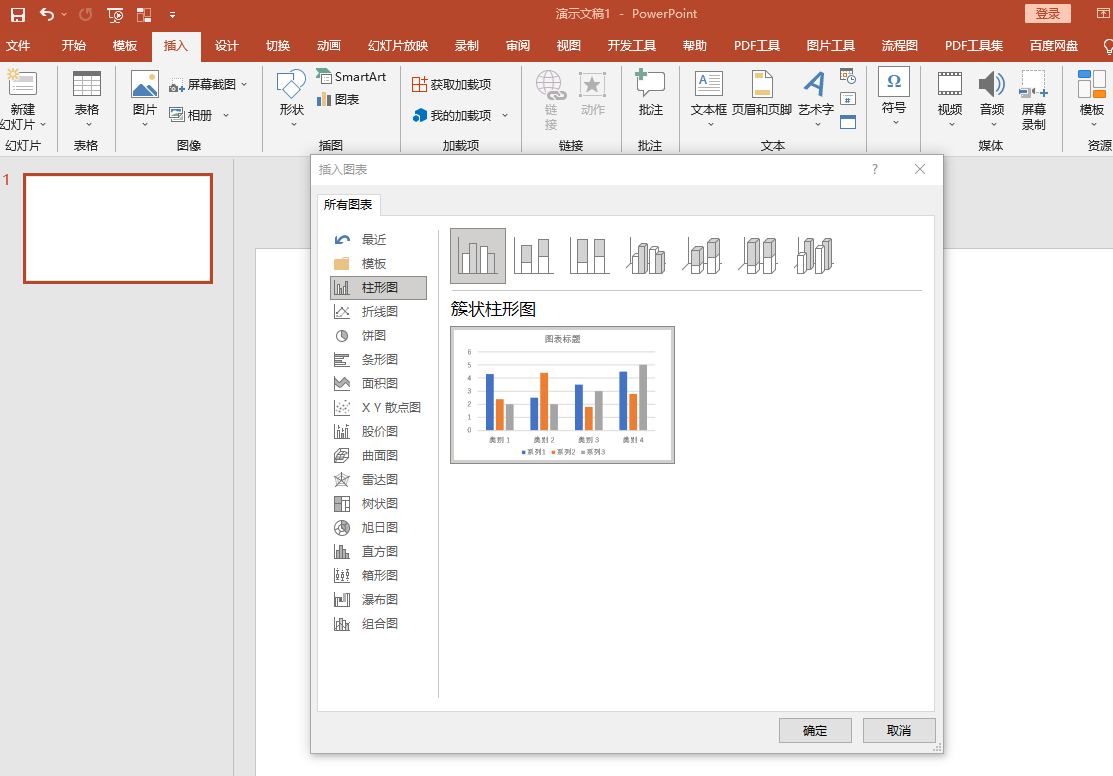Undo the last action

(x=47, y=14)
